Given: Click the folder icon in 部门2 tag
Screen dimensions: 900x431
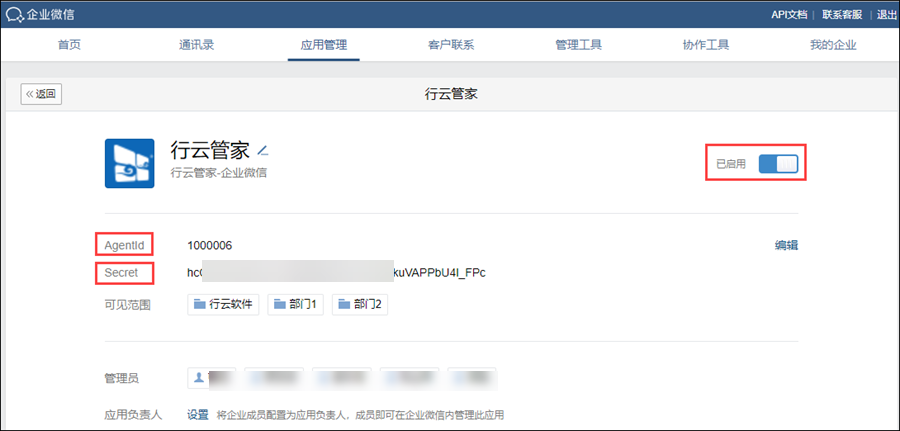Looking at the screenshot, I should (344, 305).
